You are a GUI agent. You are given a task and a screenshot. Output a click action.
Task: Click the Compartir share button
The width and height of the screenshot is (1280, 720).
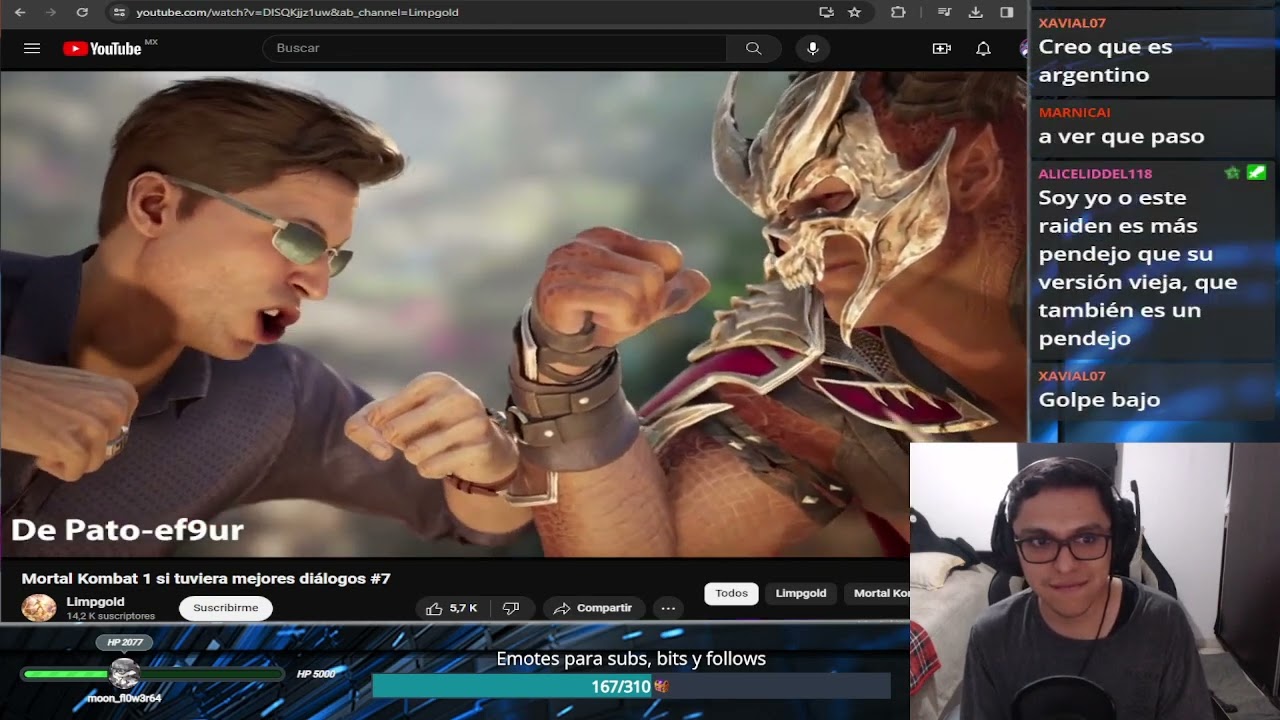point(593,608)
